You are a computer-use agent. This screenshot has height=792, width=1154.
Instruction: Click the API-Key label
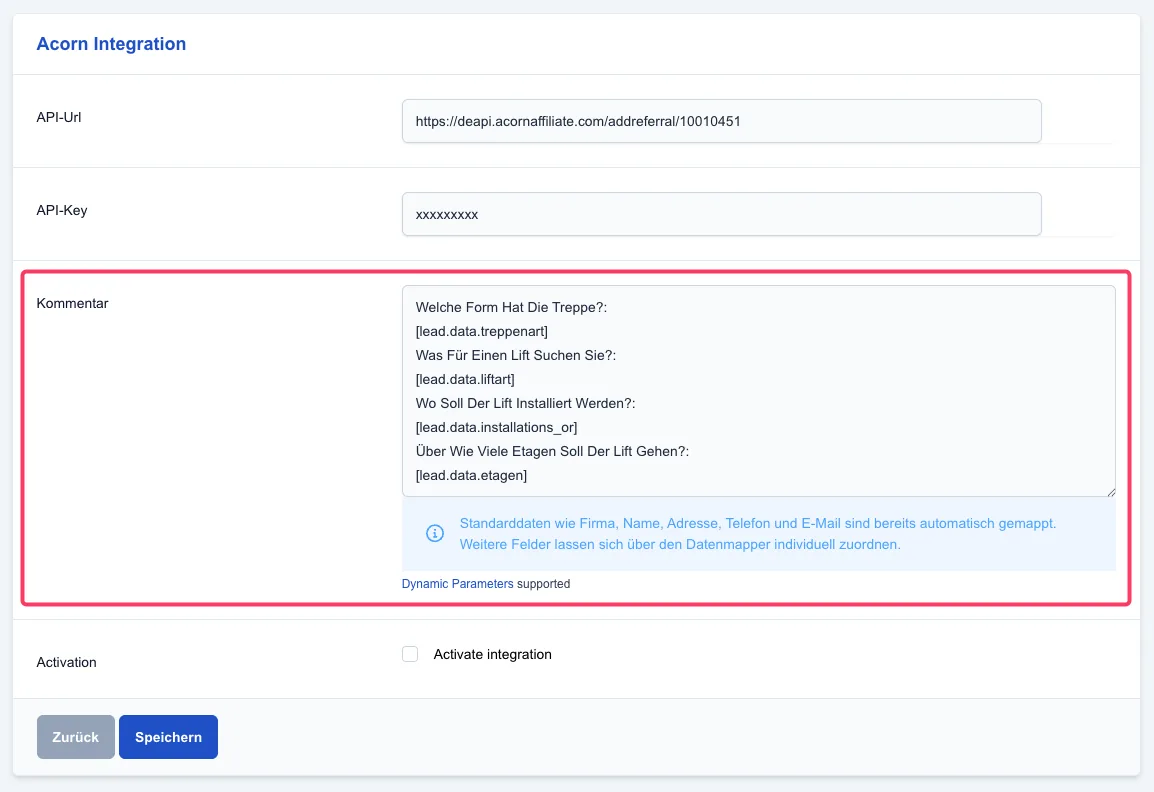tap(62, 211)
